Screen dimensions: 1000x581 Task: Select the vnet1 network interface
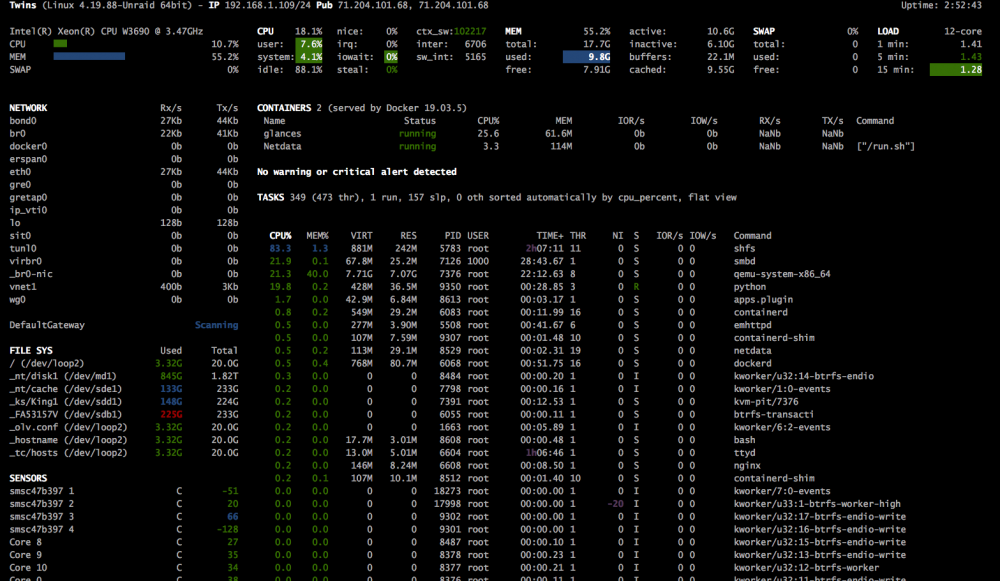click(x=22, y=286)
